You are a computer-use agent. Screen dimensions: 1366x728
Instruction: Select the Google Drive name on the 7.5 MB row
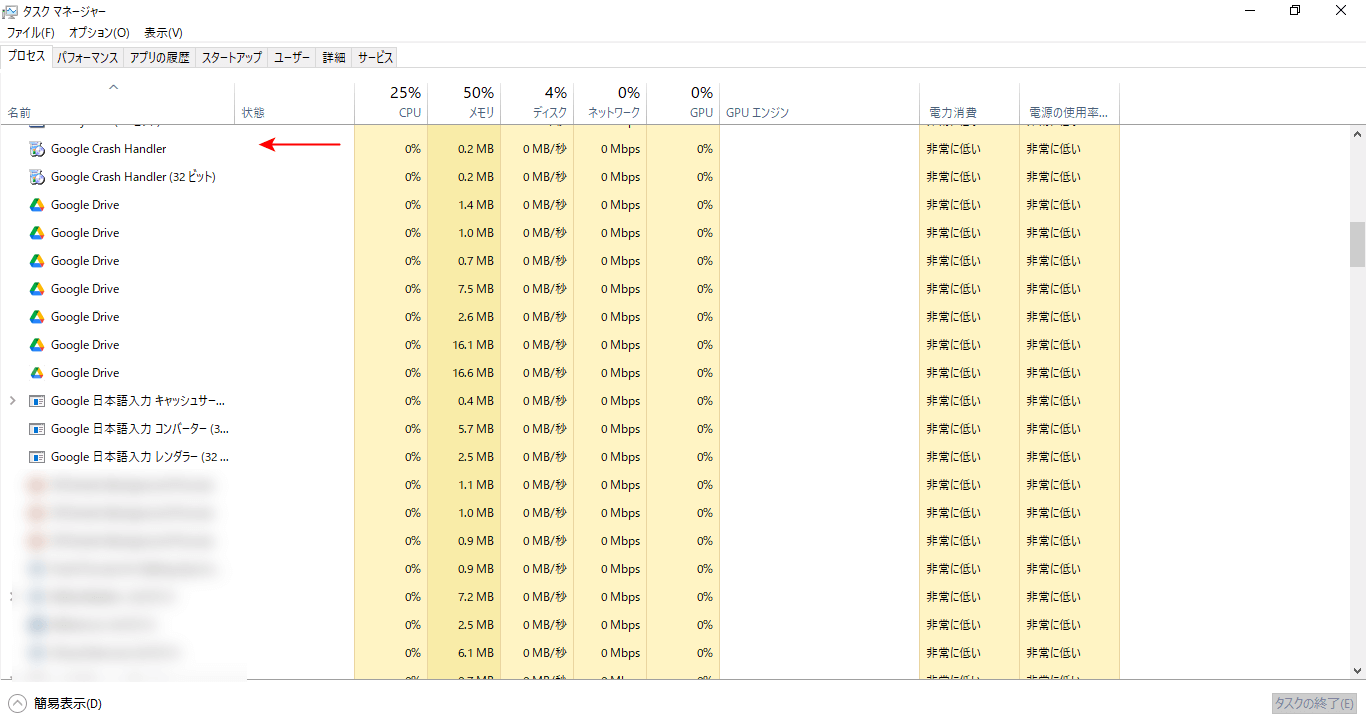(85, 289)
